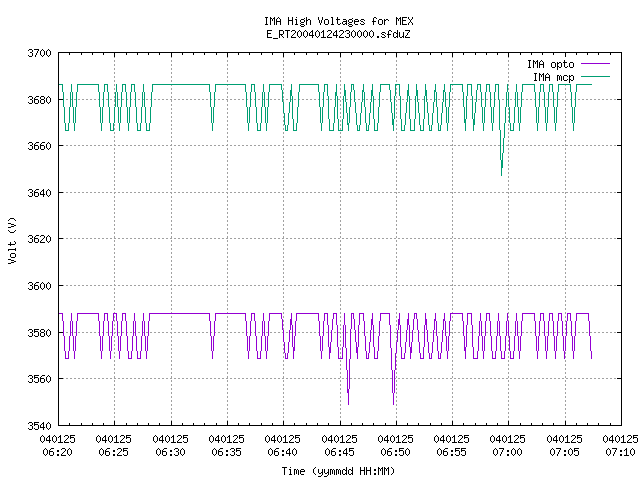The width and height of the screenshot is (640, 480).
Task: Select the 3640 y-axis tick label
Action: [39, 193]
